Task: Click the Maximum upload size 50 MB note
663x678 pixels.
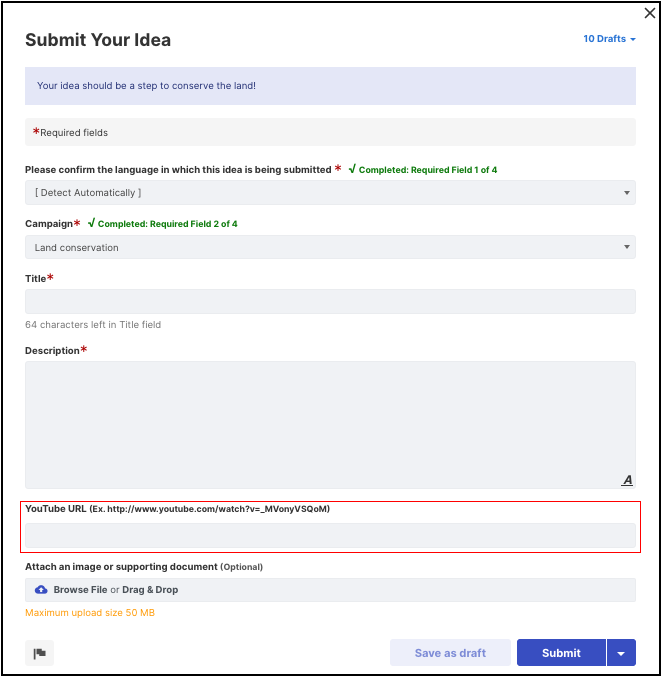Action: 90,613
